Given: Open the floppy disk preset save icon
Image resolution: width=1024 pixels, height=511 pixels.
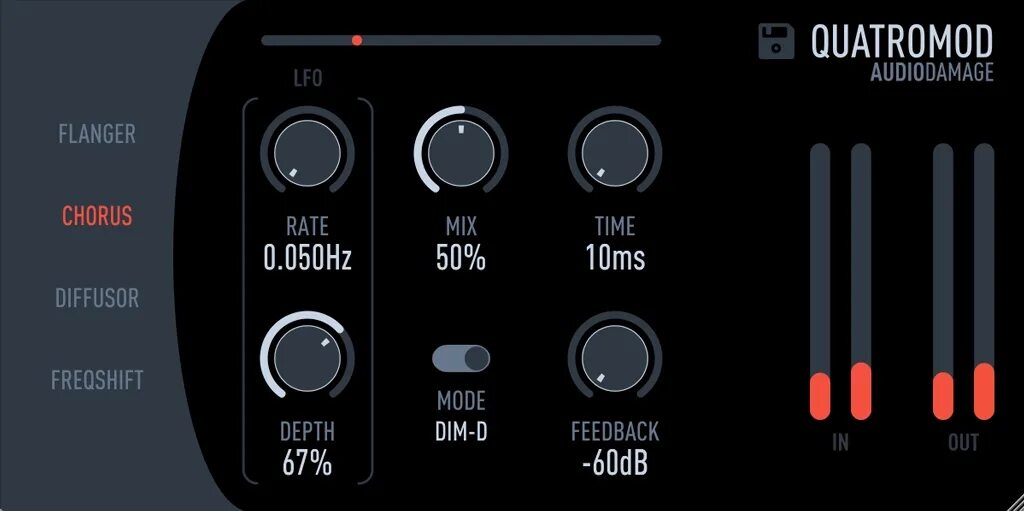Looking at the screenshot, I should point(776,41).
